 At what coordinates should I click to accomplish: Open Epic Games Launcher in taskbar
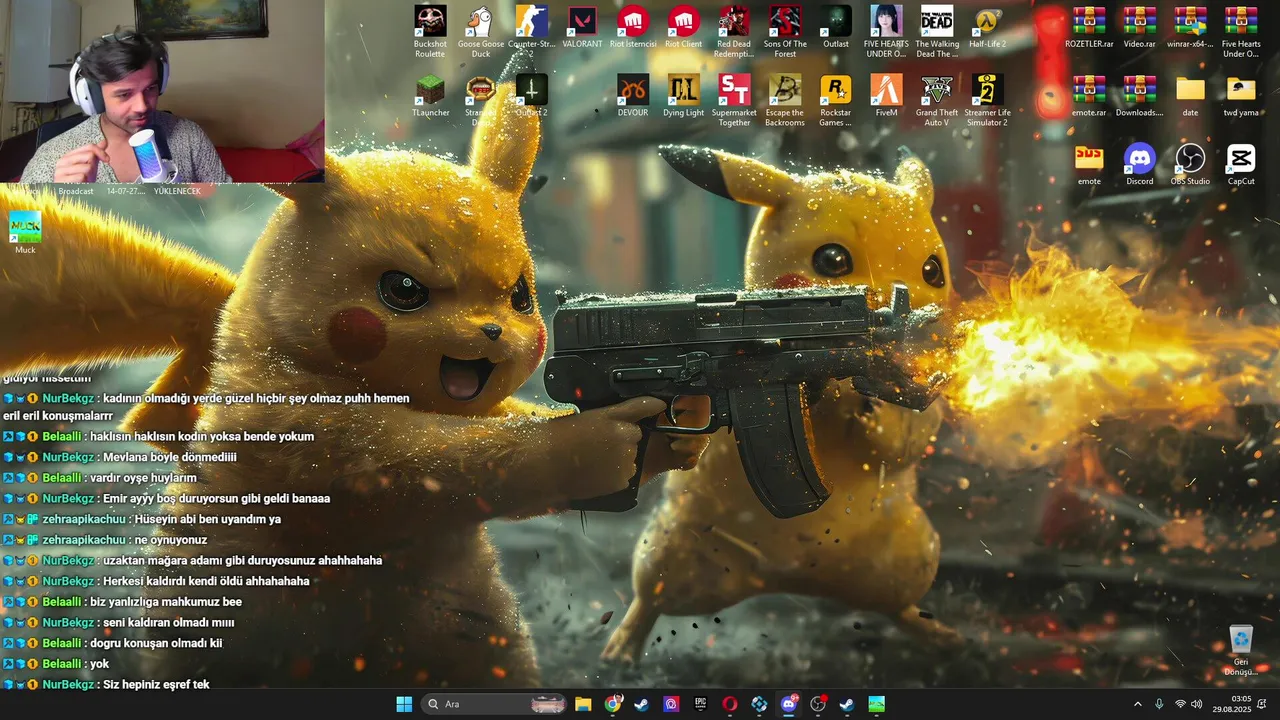(701, 704)
